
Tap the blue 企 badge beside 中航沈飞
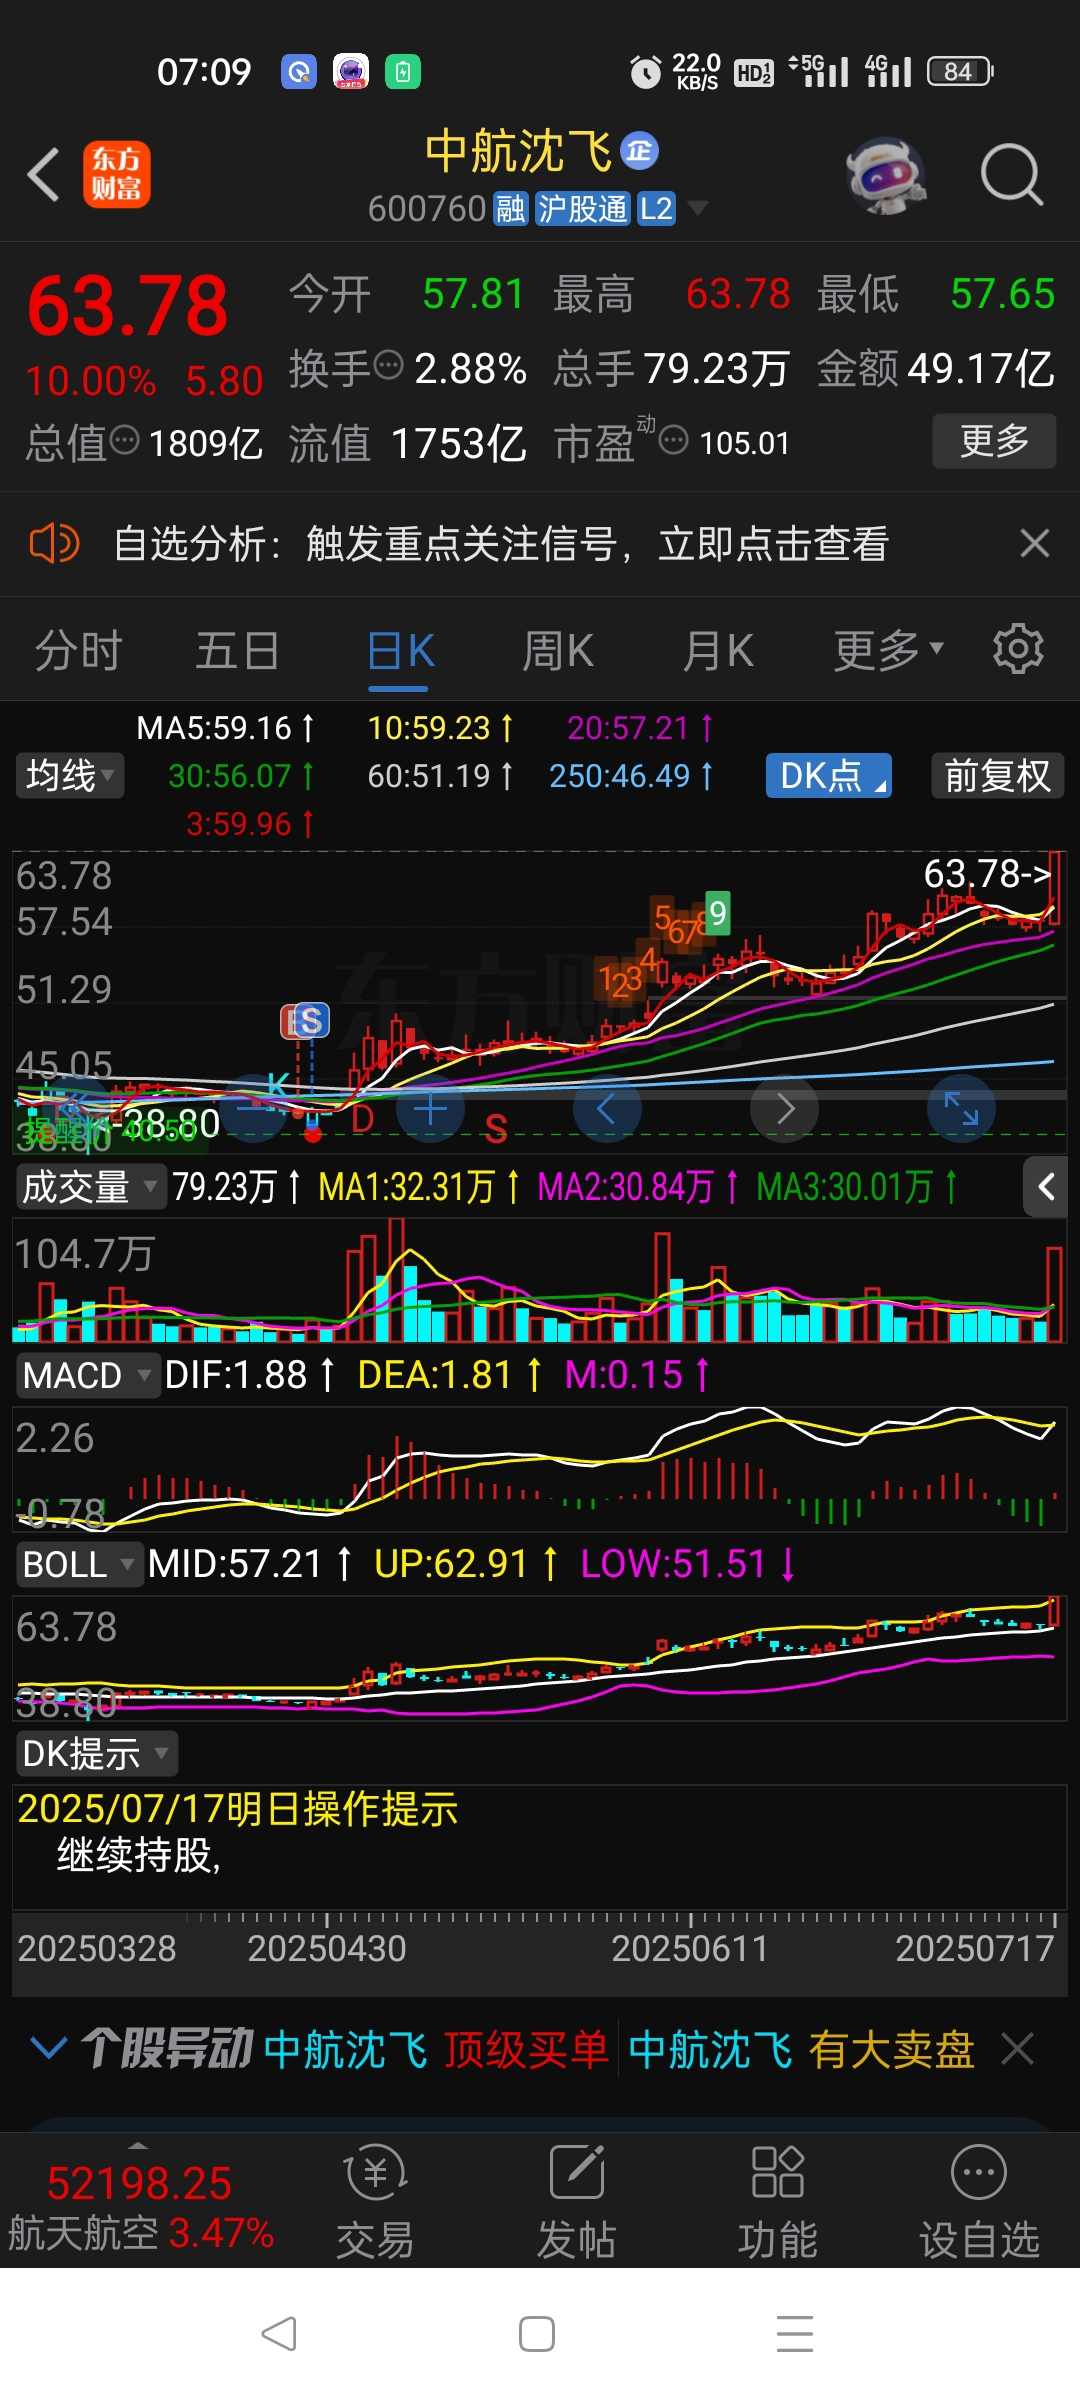click(639, 150)
